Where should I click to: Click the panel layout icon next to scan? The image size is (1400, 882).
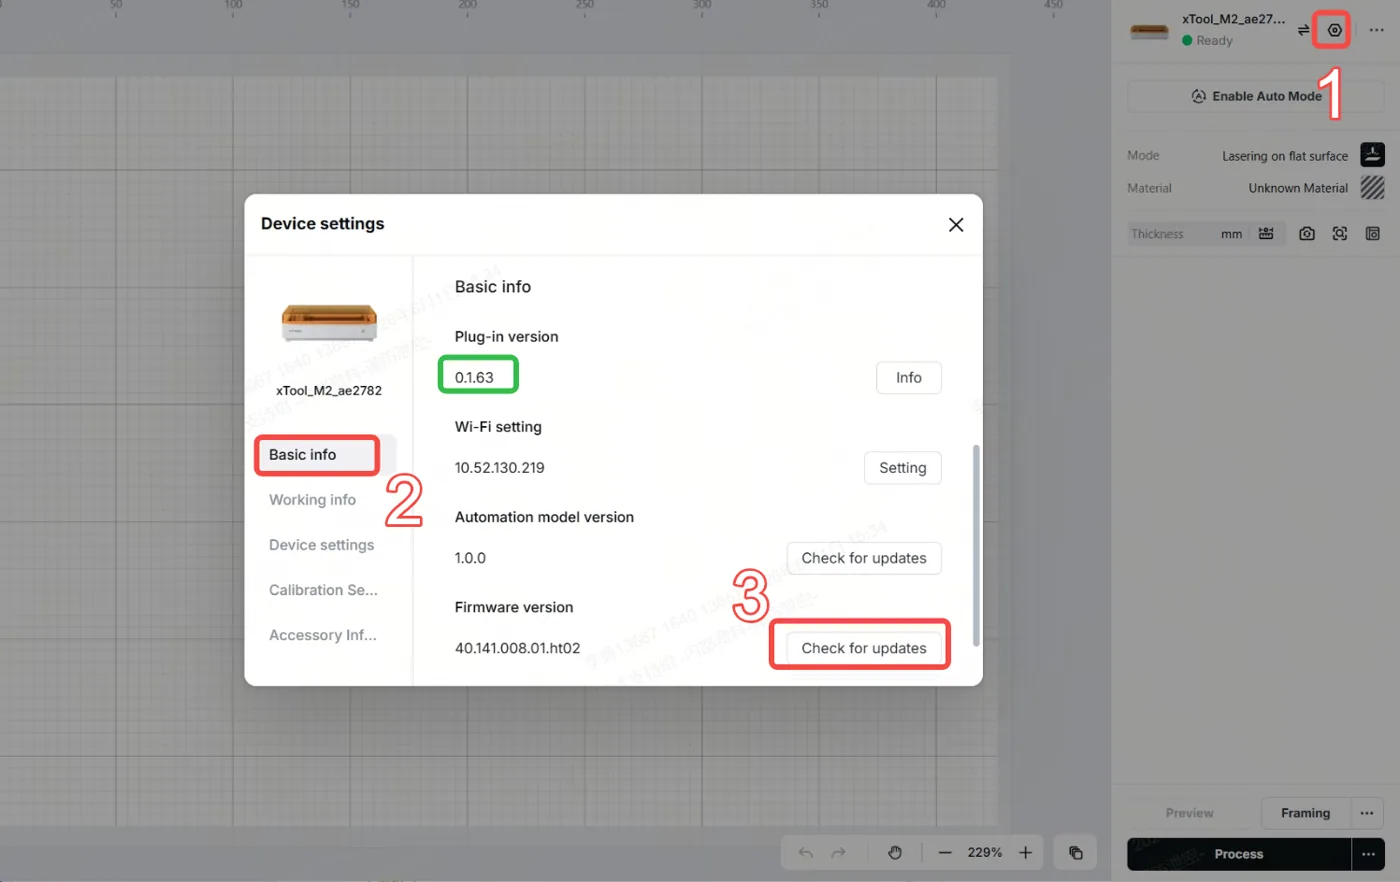[x=1373, y=233]
